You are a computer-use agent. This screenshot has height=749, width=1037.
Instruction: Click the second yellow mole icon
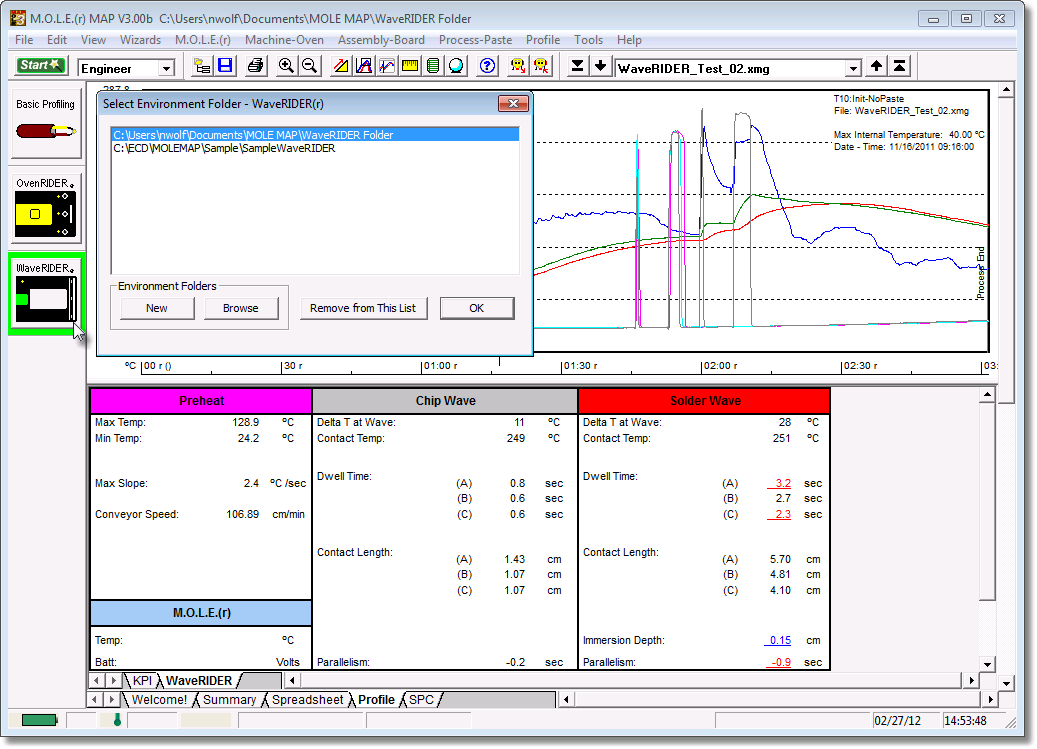[541, 66]
